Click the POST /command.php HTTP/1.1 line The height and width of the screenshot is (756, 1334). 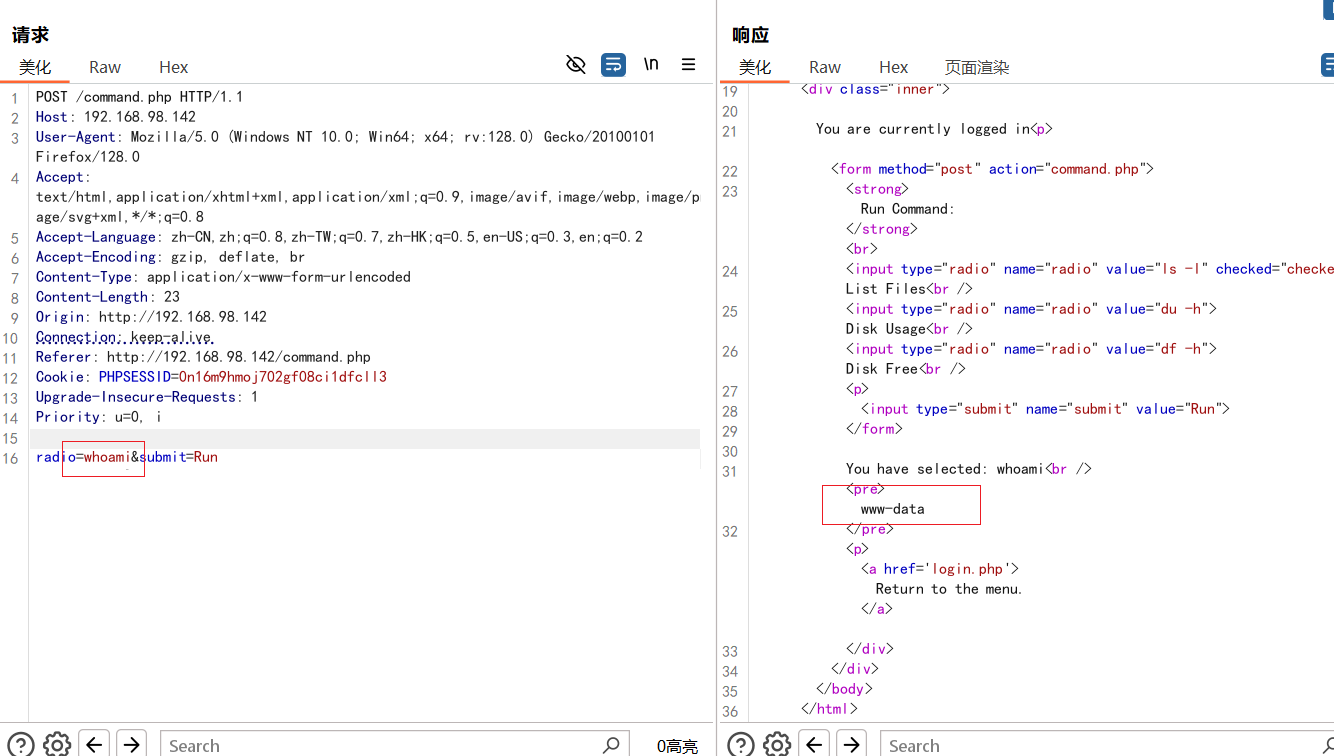coord(139,97)
